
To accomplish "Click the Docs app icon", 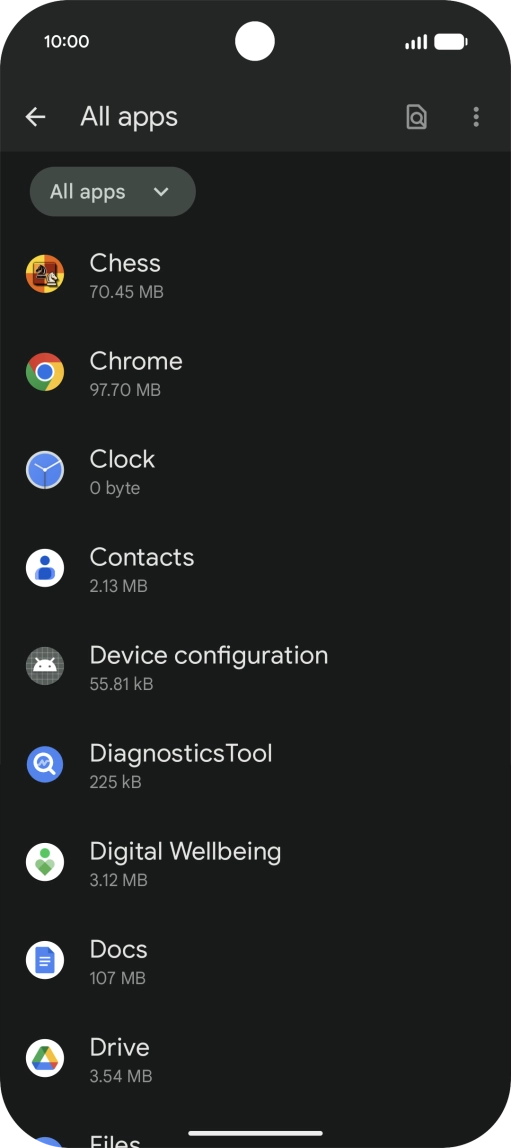I will click(45, 961).
